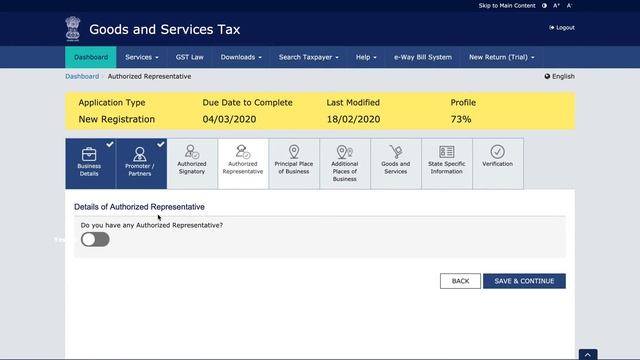Screen dimensions: 640x360
Task: Click Skip to Main Content link
Action: pos(507,6)
